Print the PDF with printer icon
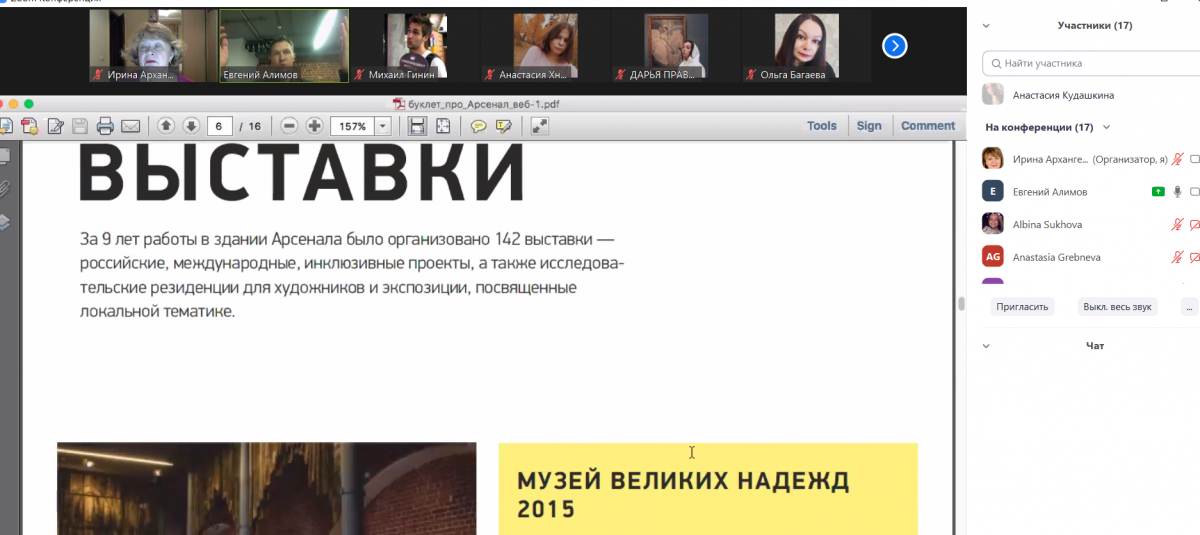This screenshot has height=535, width=1200. pos(105,126)
